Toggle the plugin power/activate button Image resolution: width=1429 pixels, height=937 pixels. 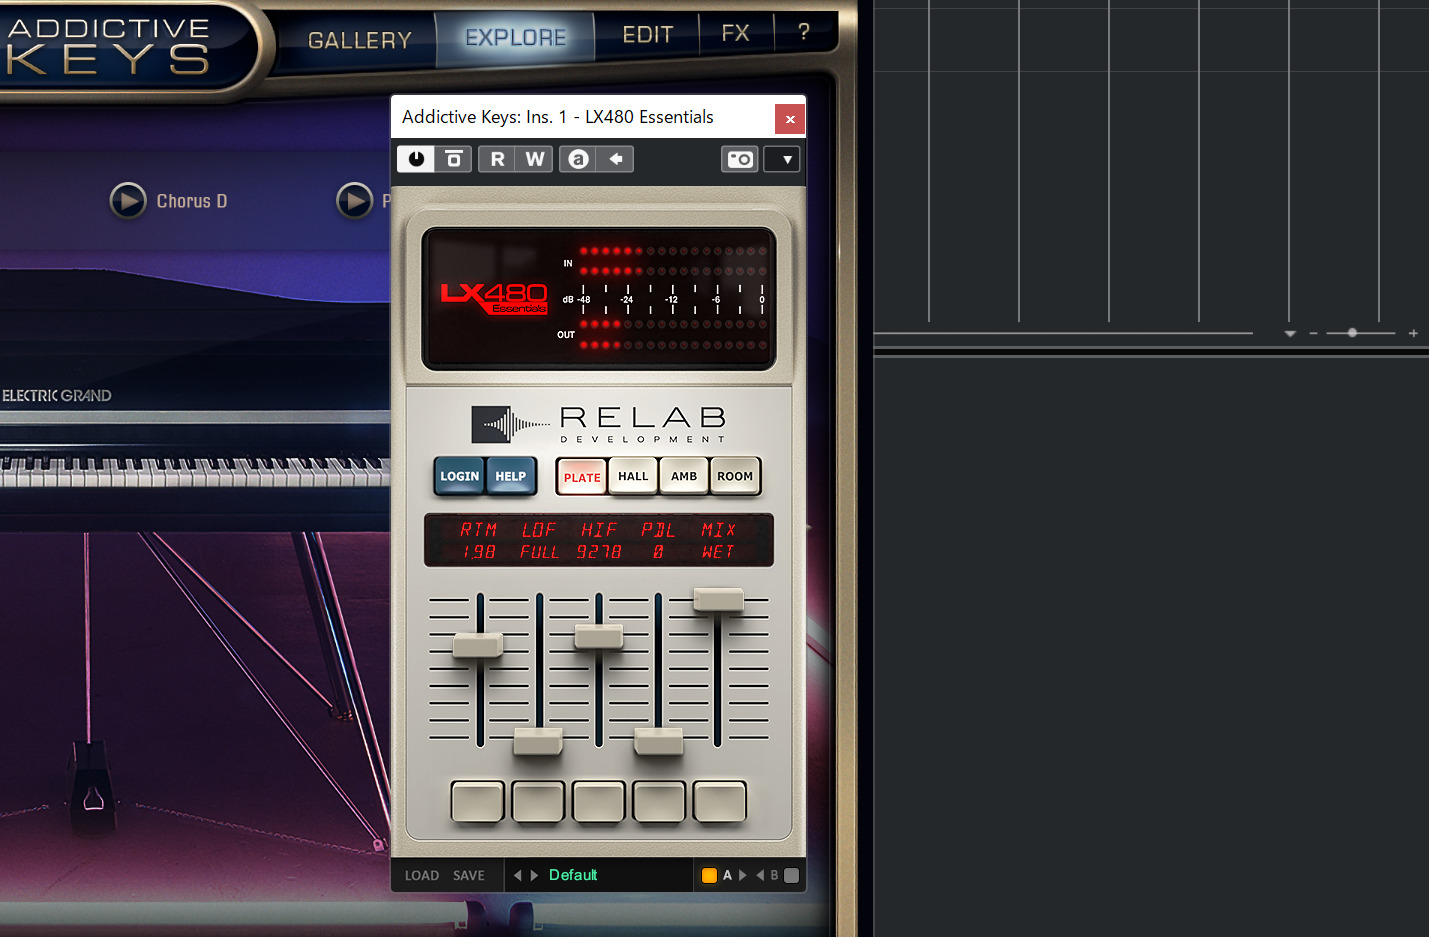tap(416, 159)
